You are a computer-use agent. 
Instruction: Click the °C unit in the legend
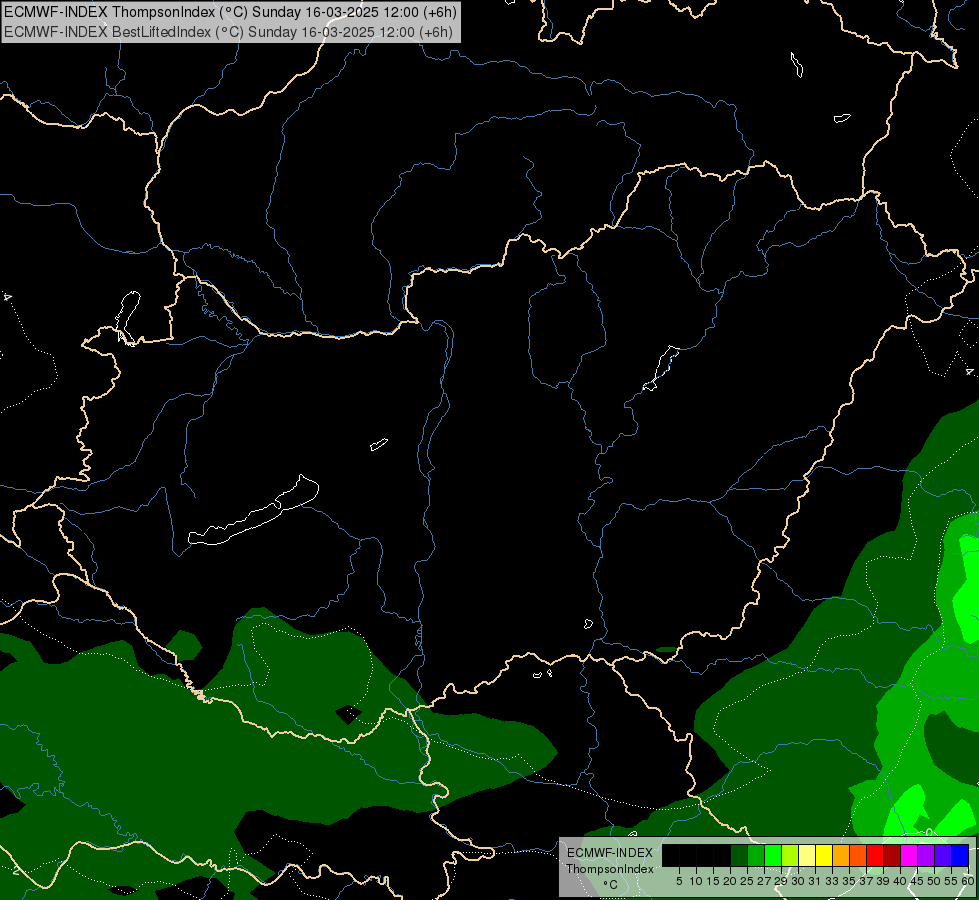[x=610, y=884]
